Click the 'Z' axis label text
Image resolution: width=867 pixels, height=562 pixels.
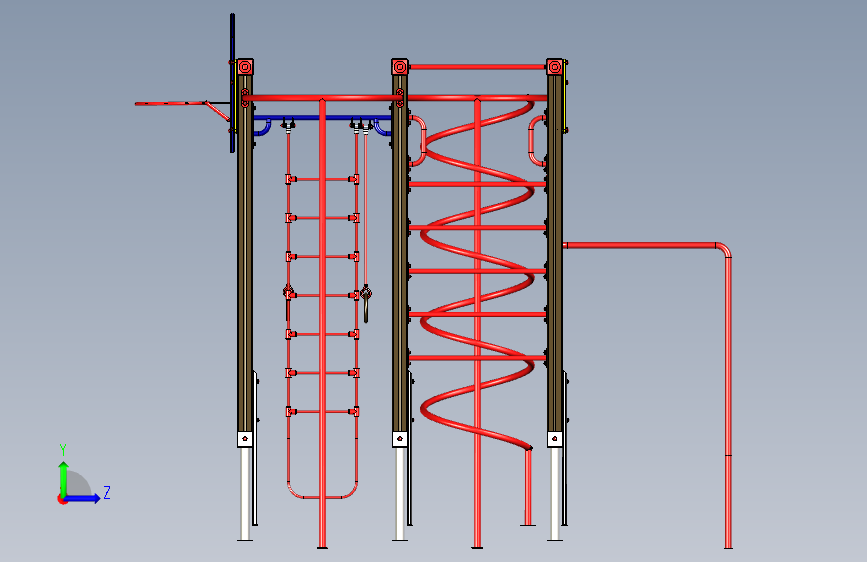click(x=107, y=492)
